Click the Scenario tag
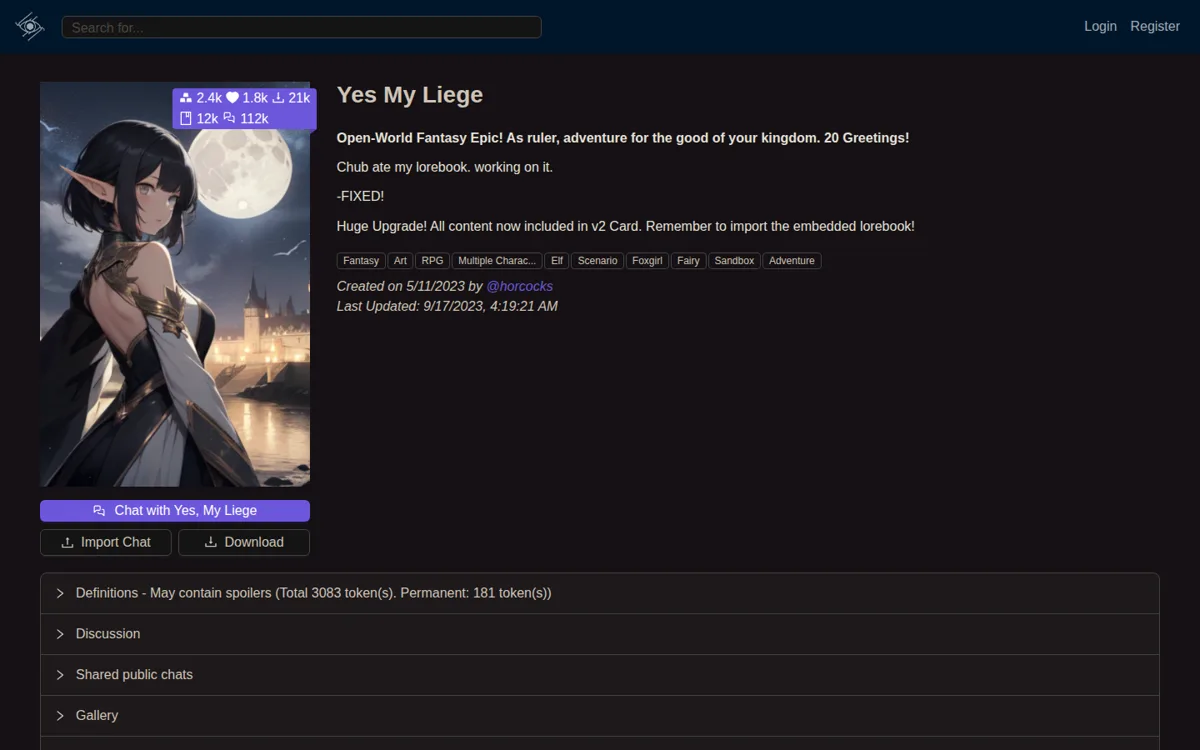This screenshot has width=1200, height=750. [x=598, y=261]
